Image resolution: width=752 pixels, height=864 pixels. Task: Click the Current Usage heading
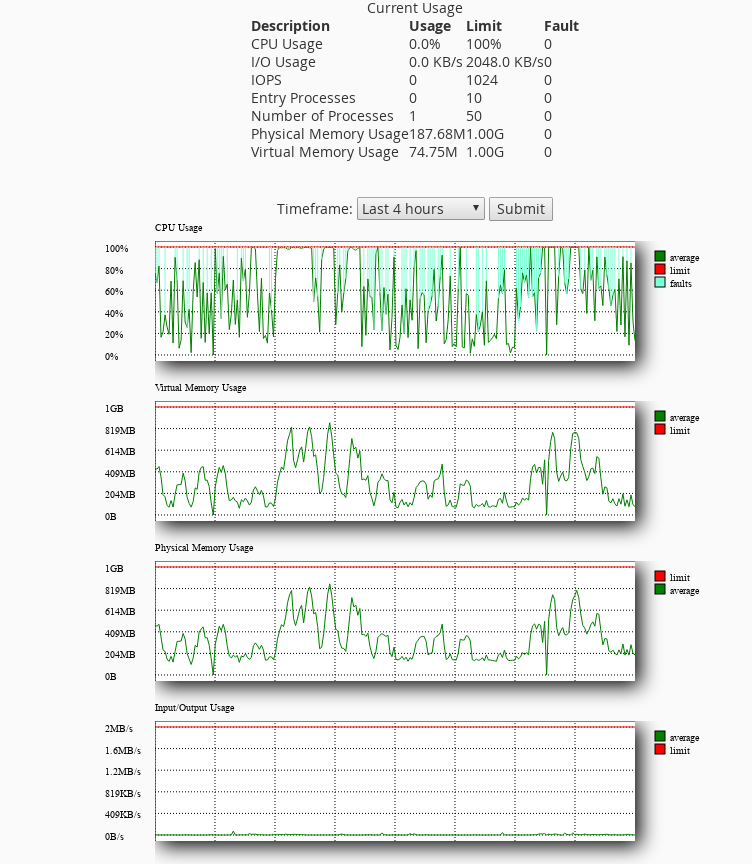point(415,8)
